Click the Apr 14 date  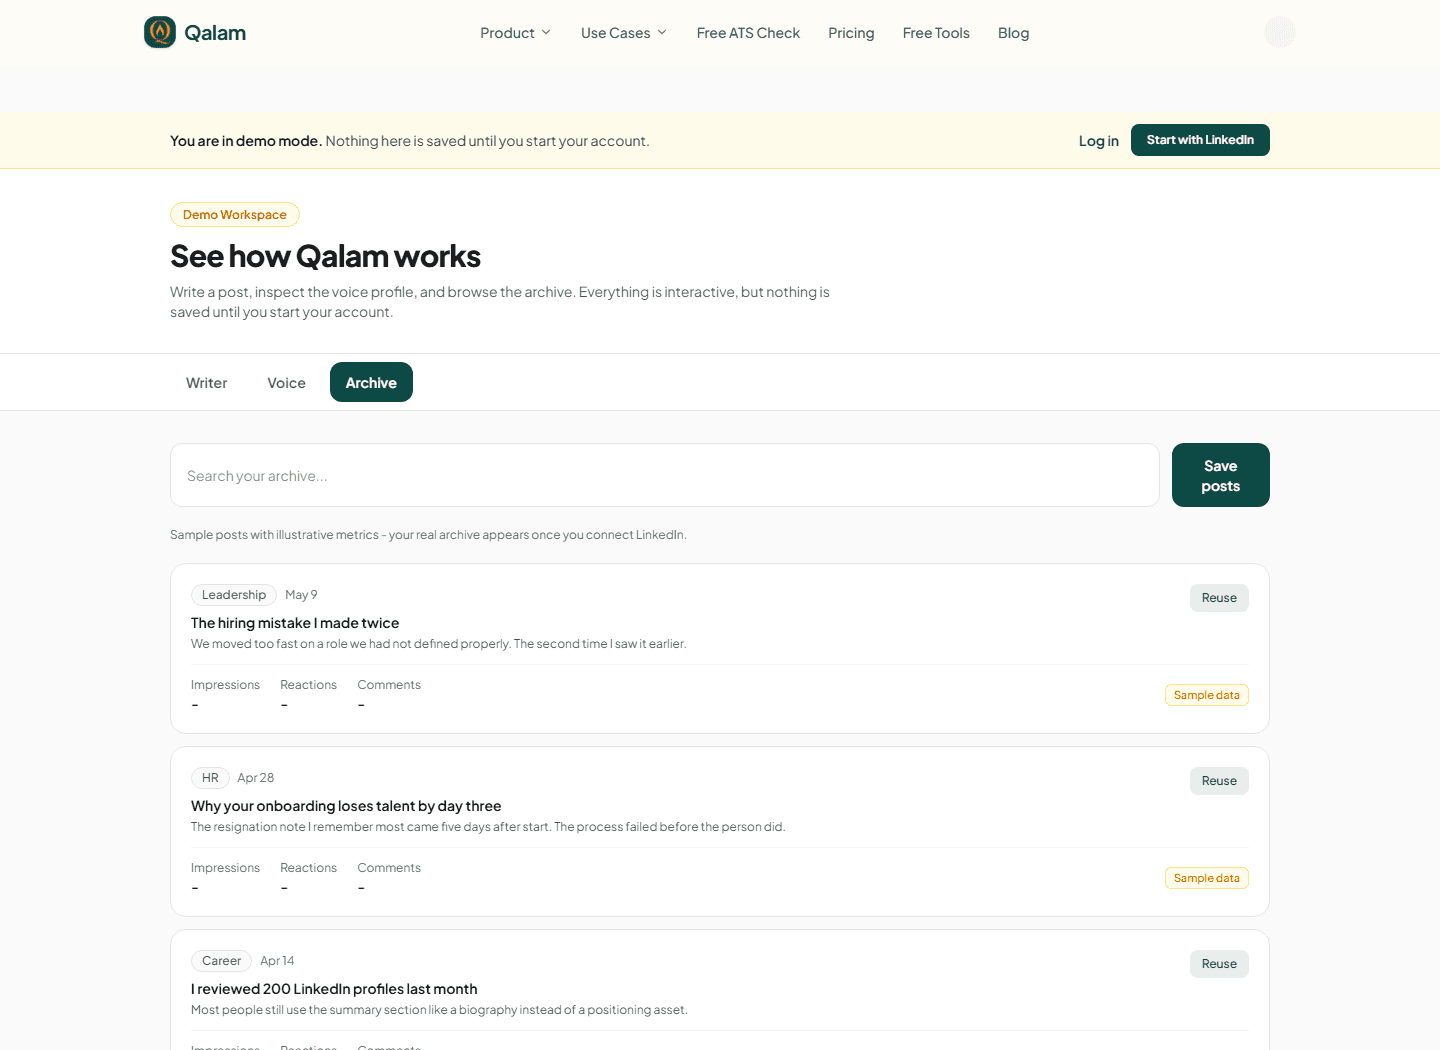[277, 961]
